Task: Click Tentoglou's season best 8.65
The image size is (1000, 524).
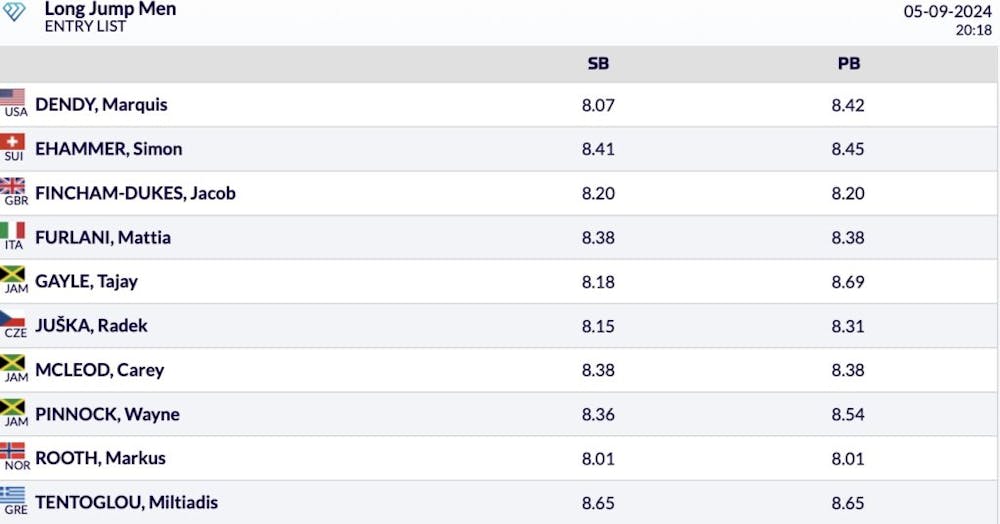Action: point(598,502)
